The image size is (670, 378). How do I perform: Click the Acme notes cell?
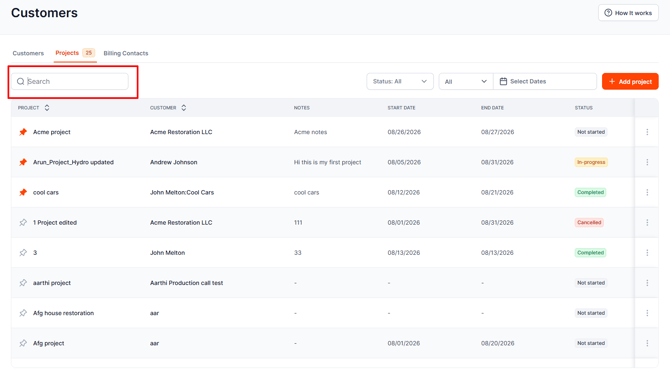[x=310, y=132]
